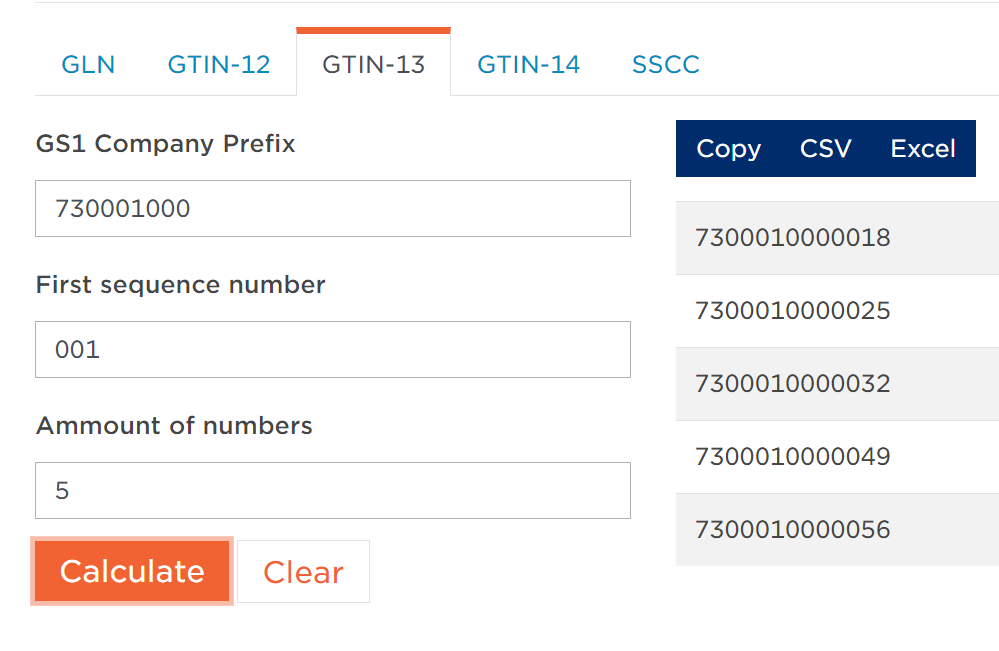Clear the form with the Clear button
Image resolution: width=999 pixels, height=651 pixels.
click(303, 571)
